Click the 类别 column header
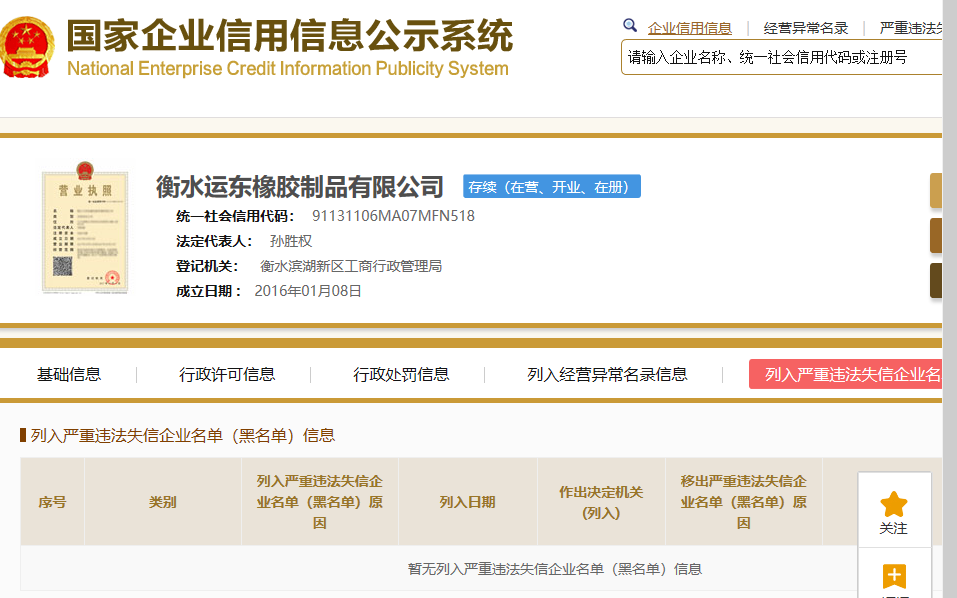This screenshot has height=598, width=957. coord(162,502)
